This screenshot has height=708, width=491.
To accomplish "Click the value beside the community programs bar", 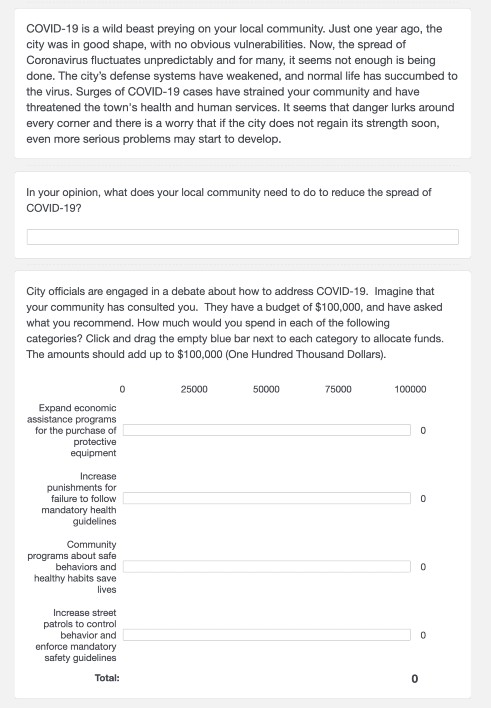I will pyautogui.click(x=423, y=567).
